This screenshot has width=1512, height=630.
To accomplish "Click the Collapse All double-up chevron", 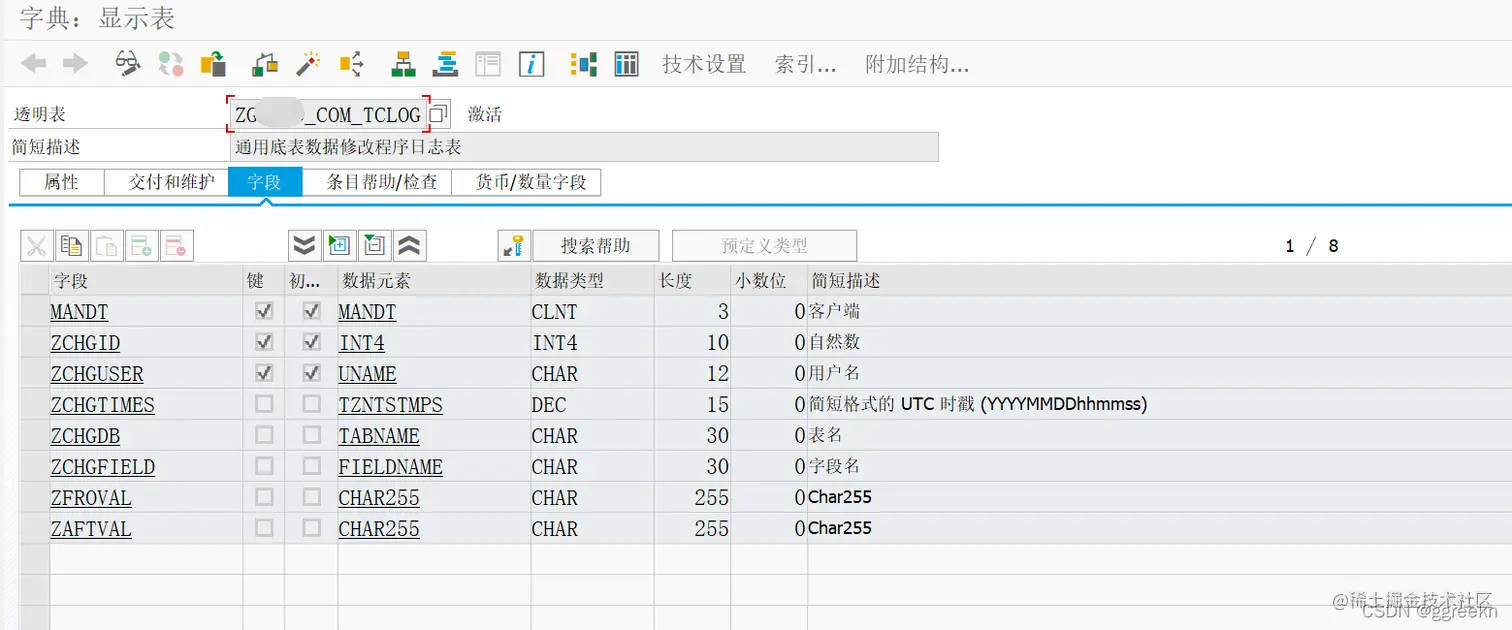I will pos(410,245).
